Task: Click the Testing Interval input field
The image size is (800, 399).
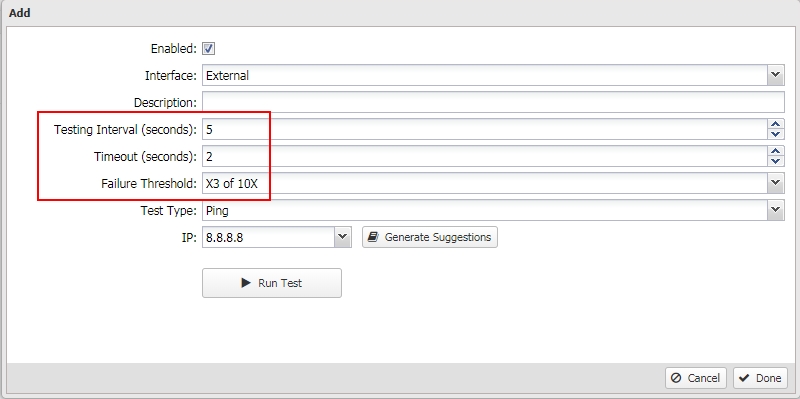Action: 485,129
